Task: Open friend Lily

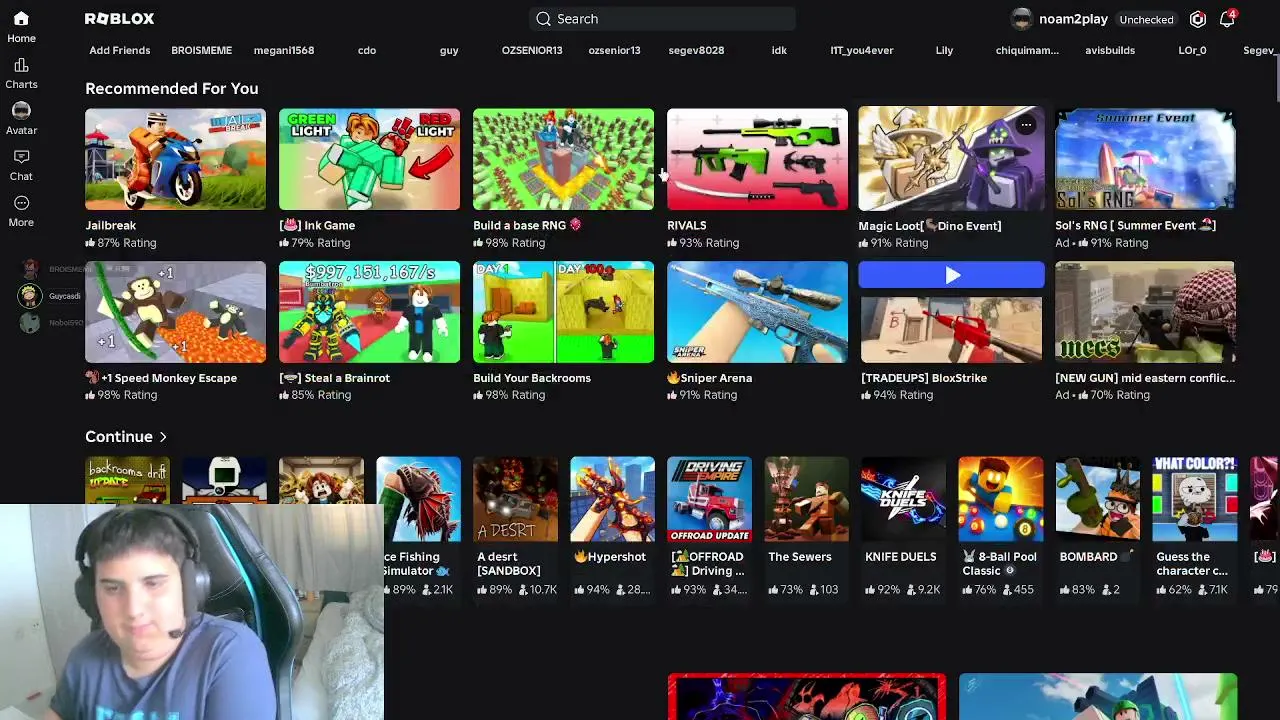Action: (944, 50)
